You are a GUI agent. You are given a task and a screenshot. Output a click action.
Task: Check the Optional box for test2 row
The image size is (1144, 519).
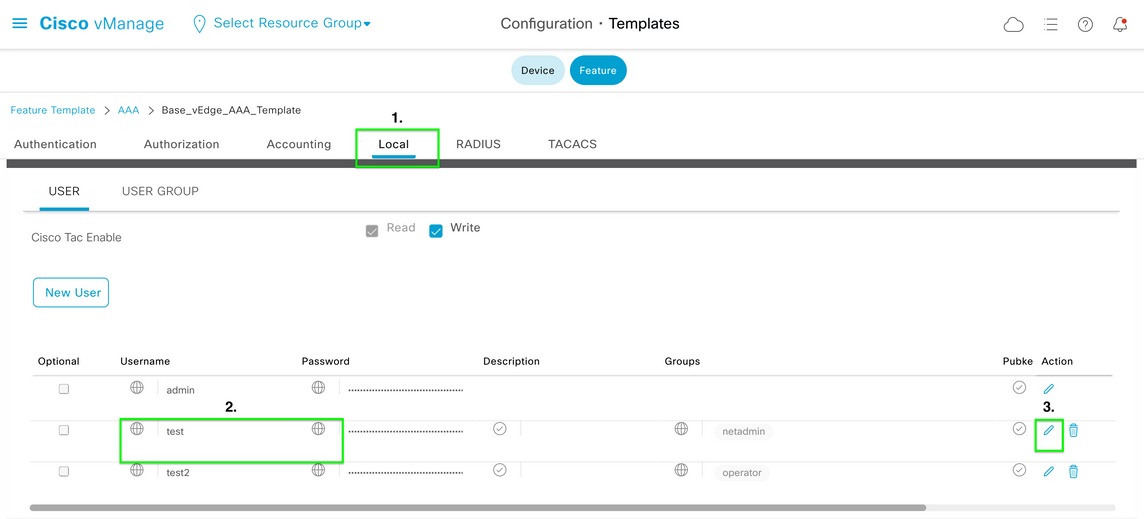click(x=63, y=472)
